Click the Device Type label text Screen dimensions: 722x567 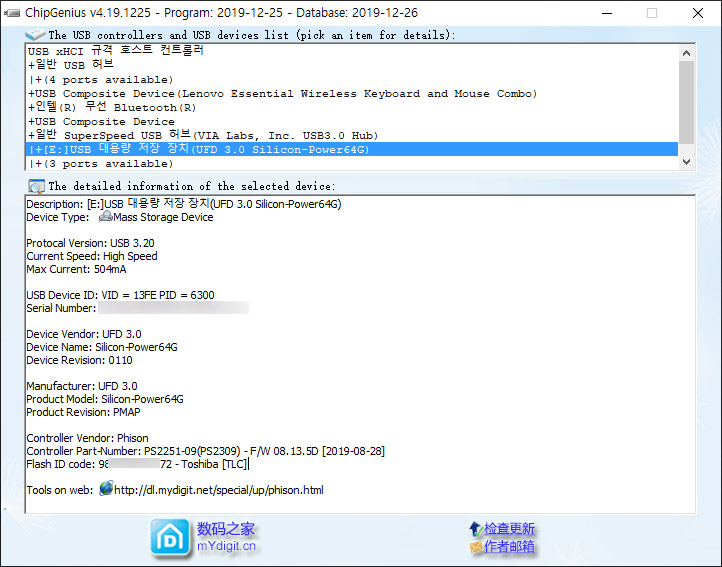(58, 217)
